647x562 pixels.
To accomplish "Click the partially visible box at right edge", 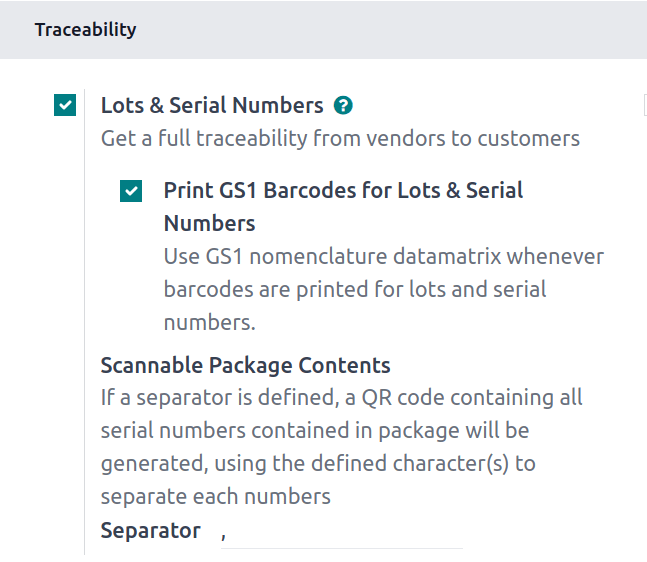I will (x=643, y=105).
